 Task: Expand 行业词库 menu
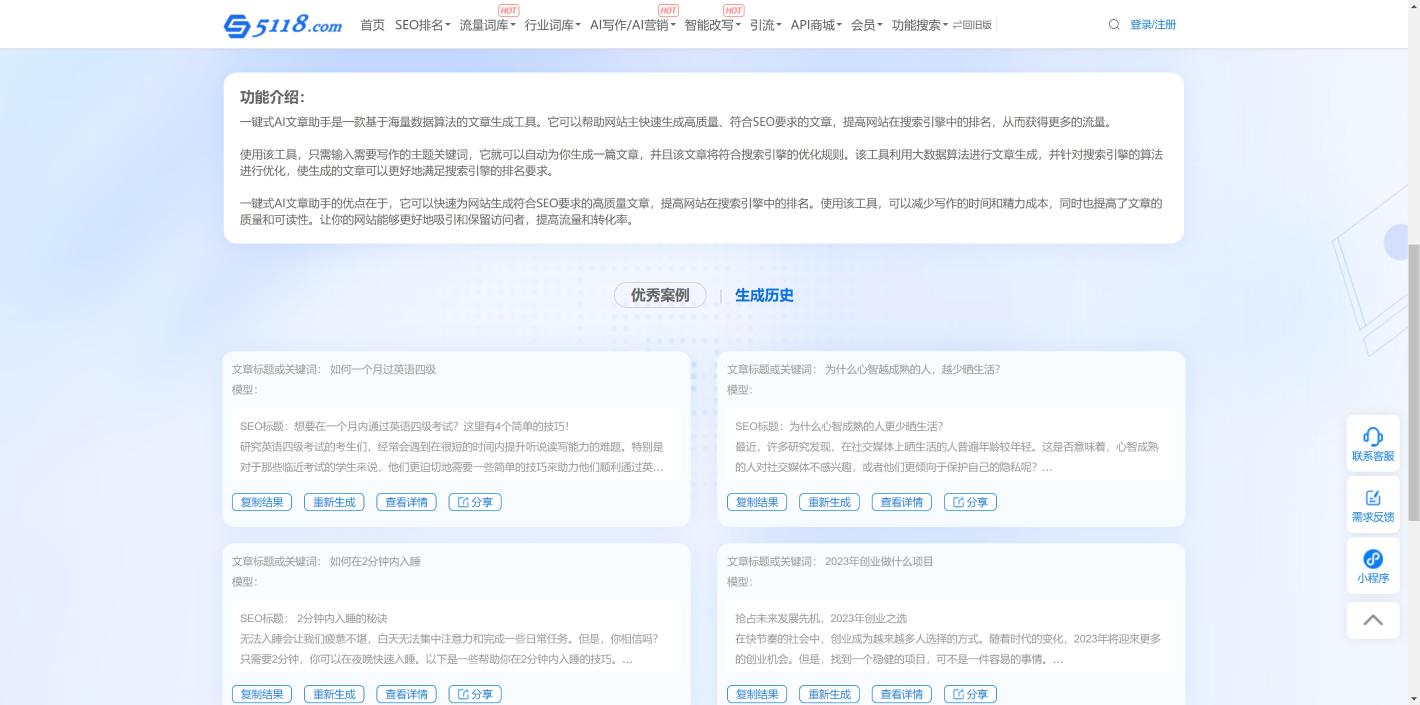553,25
